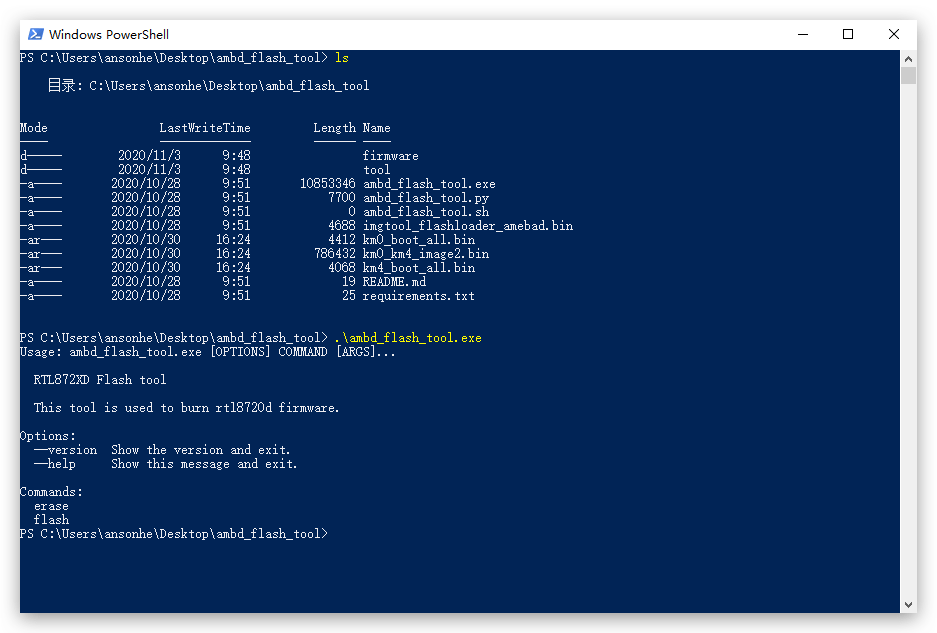Click the 'RTL872XD Flash tool' line

100,380
